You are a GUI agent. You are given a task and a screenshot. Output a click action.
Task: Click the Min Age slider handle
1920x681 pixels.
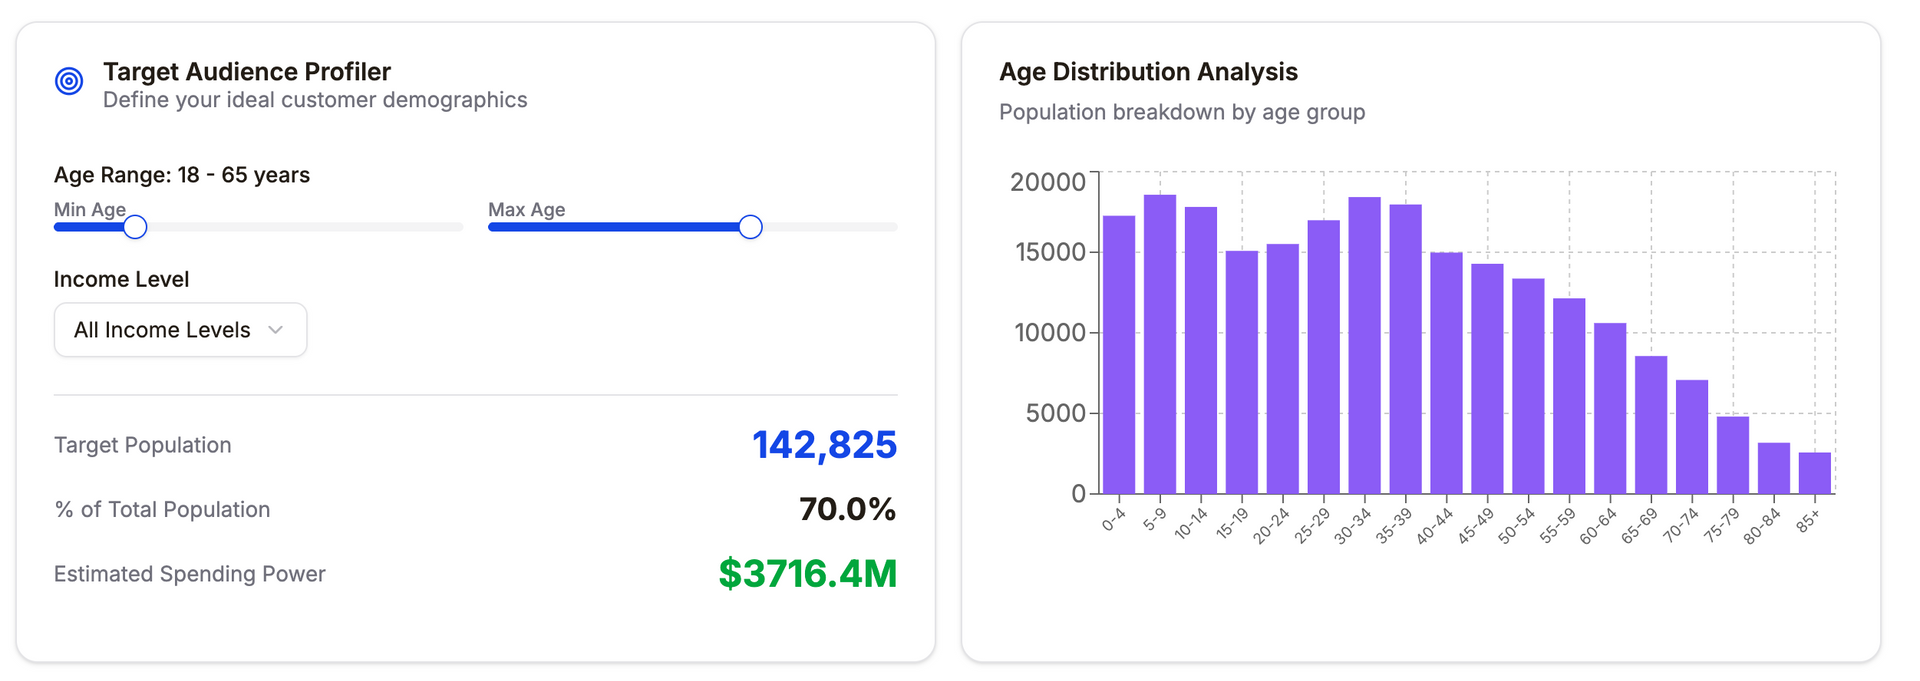click(x=135, y=227)
